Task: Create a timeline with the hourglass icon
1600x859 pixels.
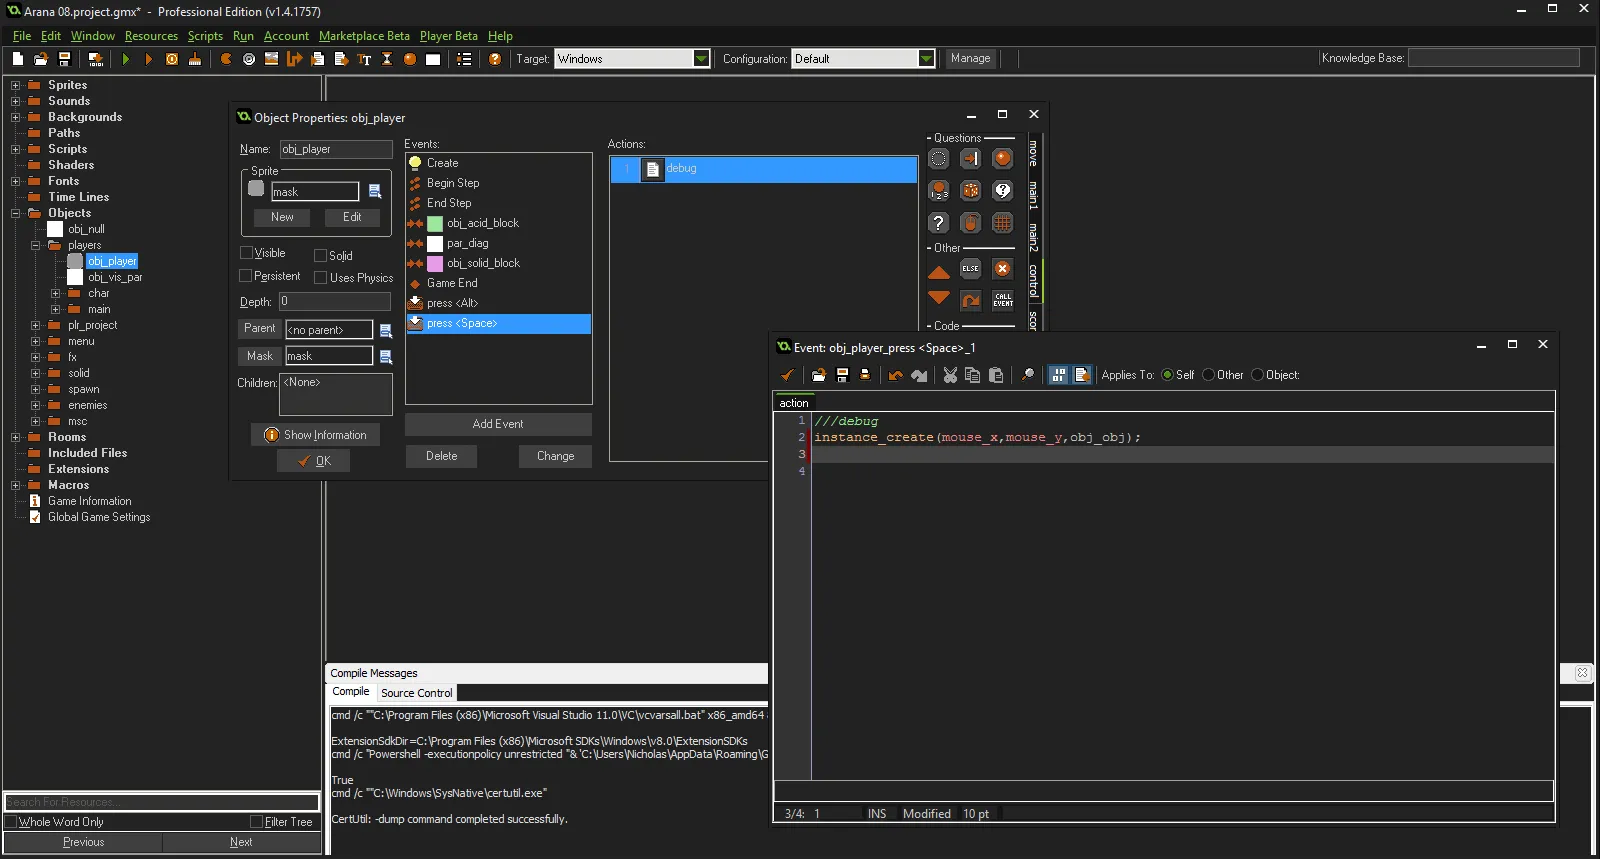Action: pyautogui.click(x=387, y=59)
